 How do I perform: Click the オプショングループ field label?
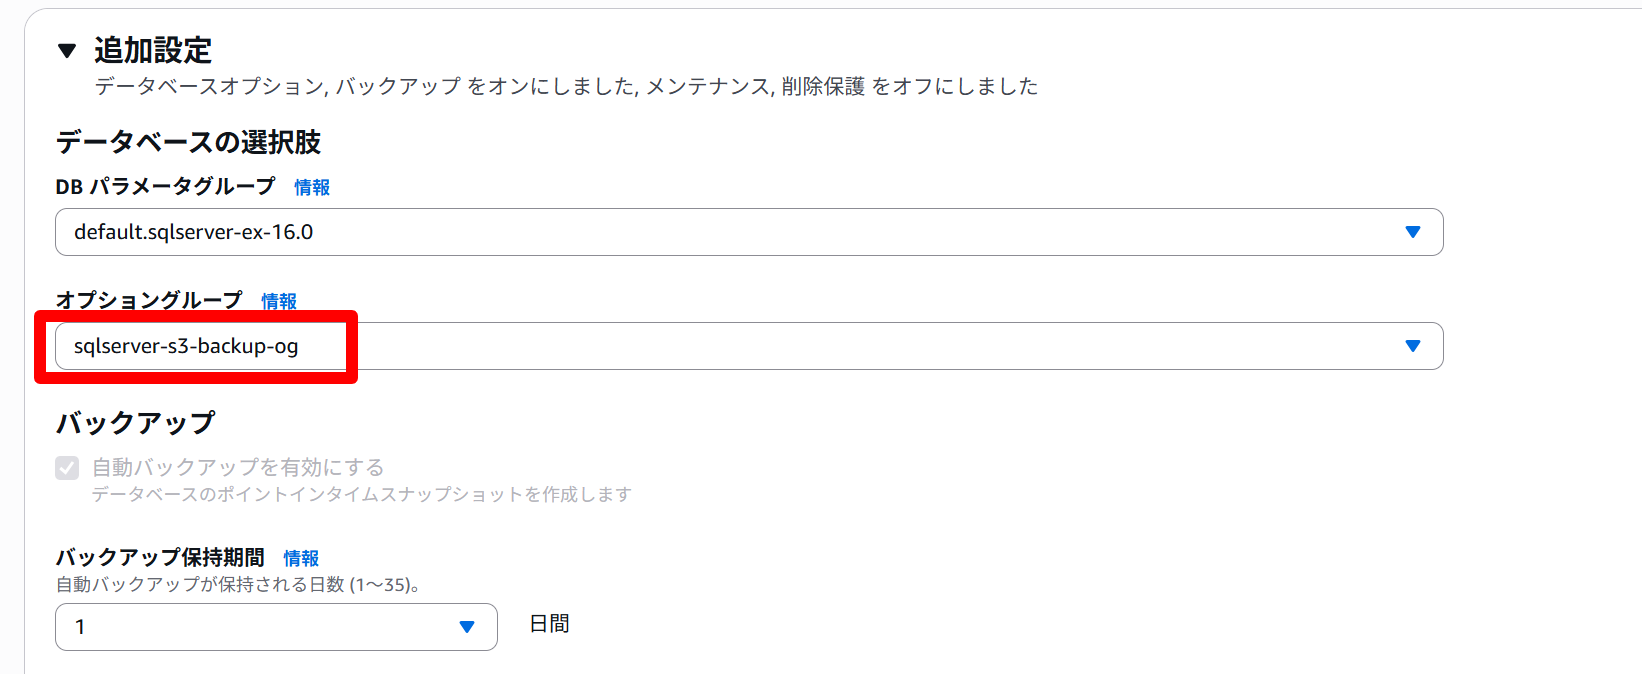coord(149,300)
